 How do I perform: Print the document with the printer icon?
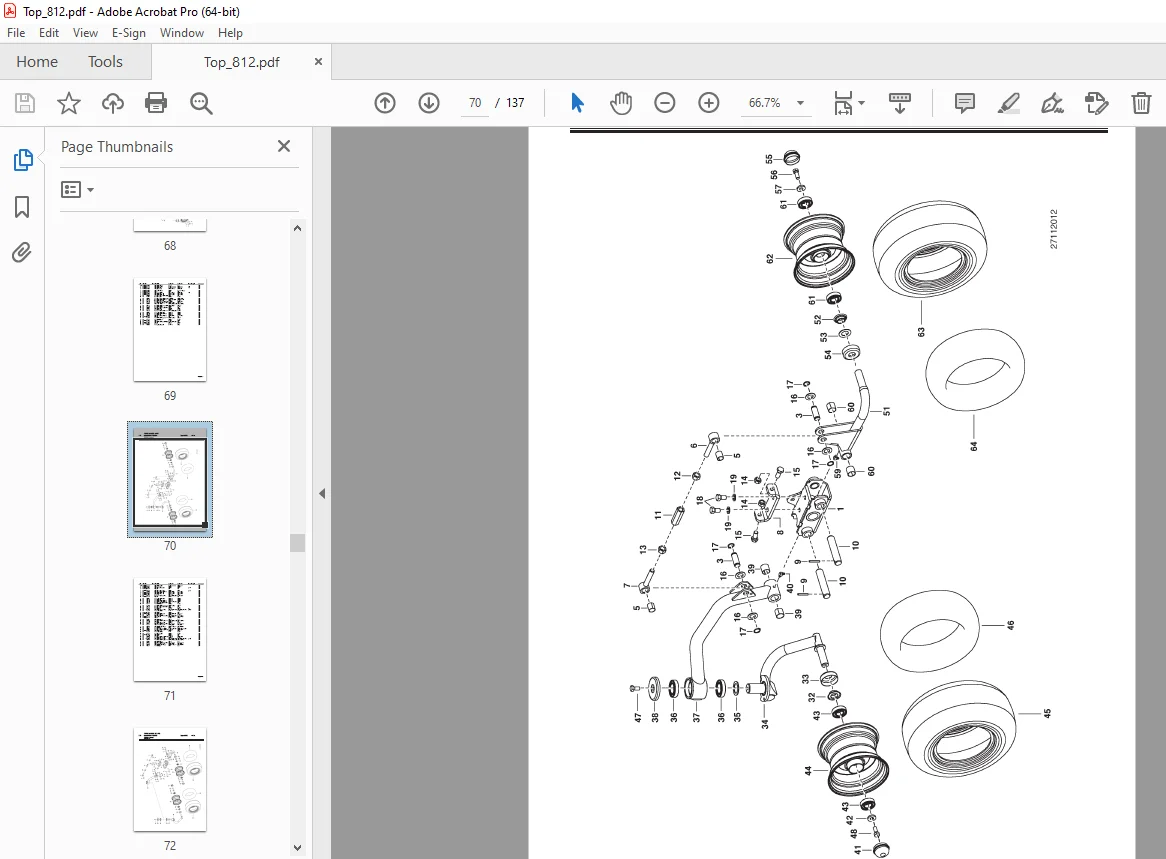(x=156, y=103)
